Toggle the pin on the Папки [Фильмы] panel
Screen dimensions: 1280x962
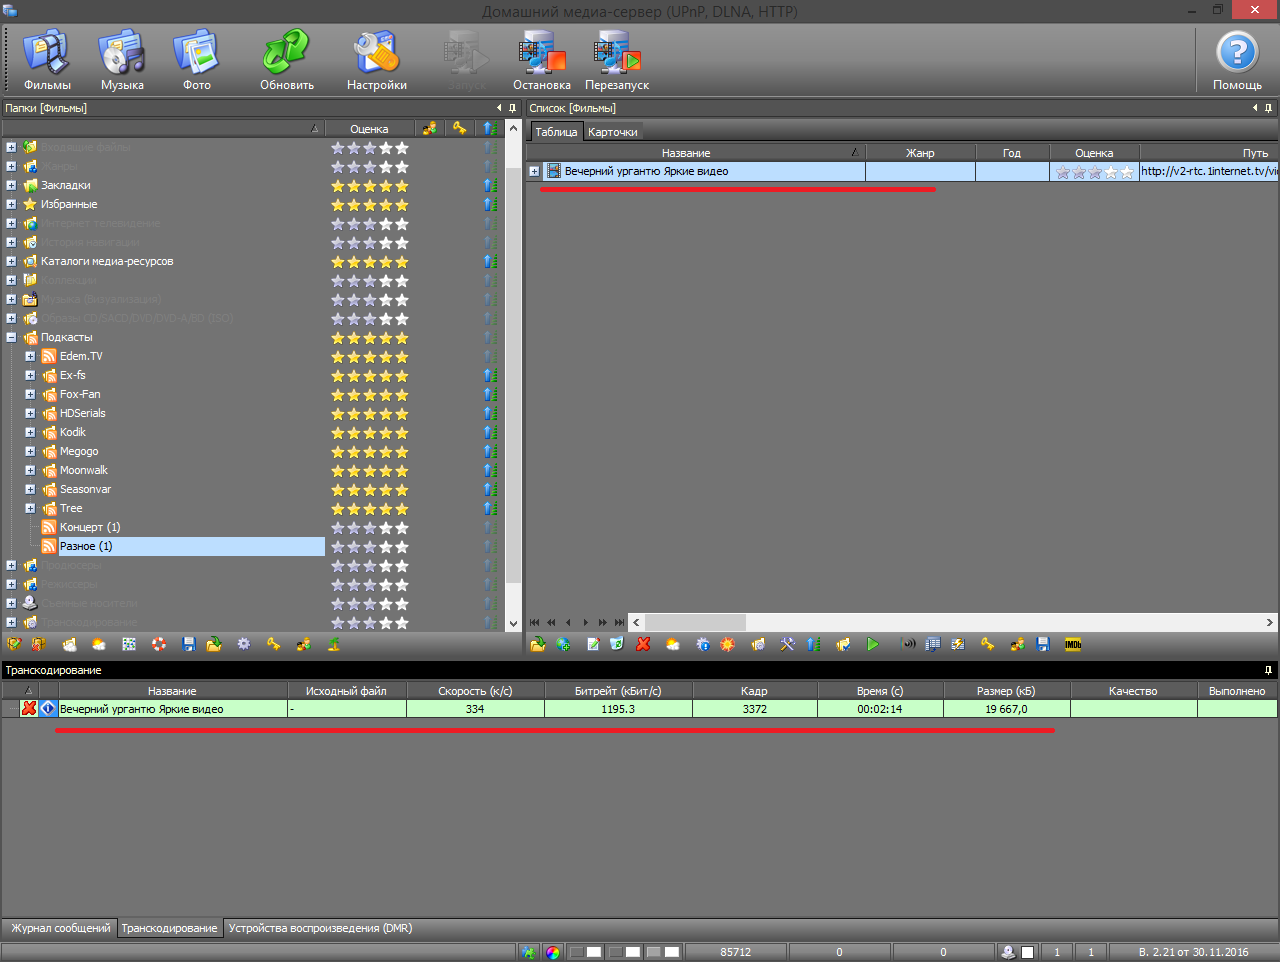click(x=513, y=108)
